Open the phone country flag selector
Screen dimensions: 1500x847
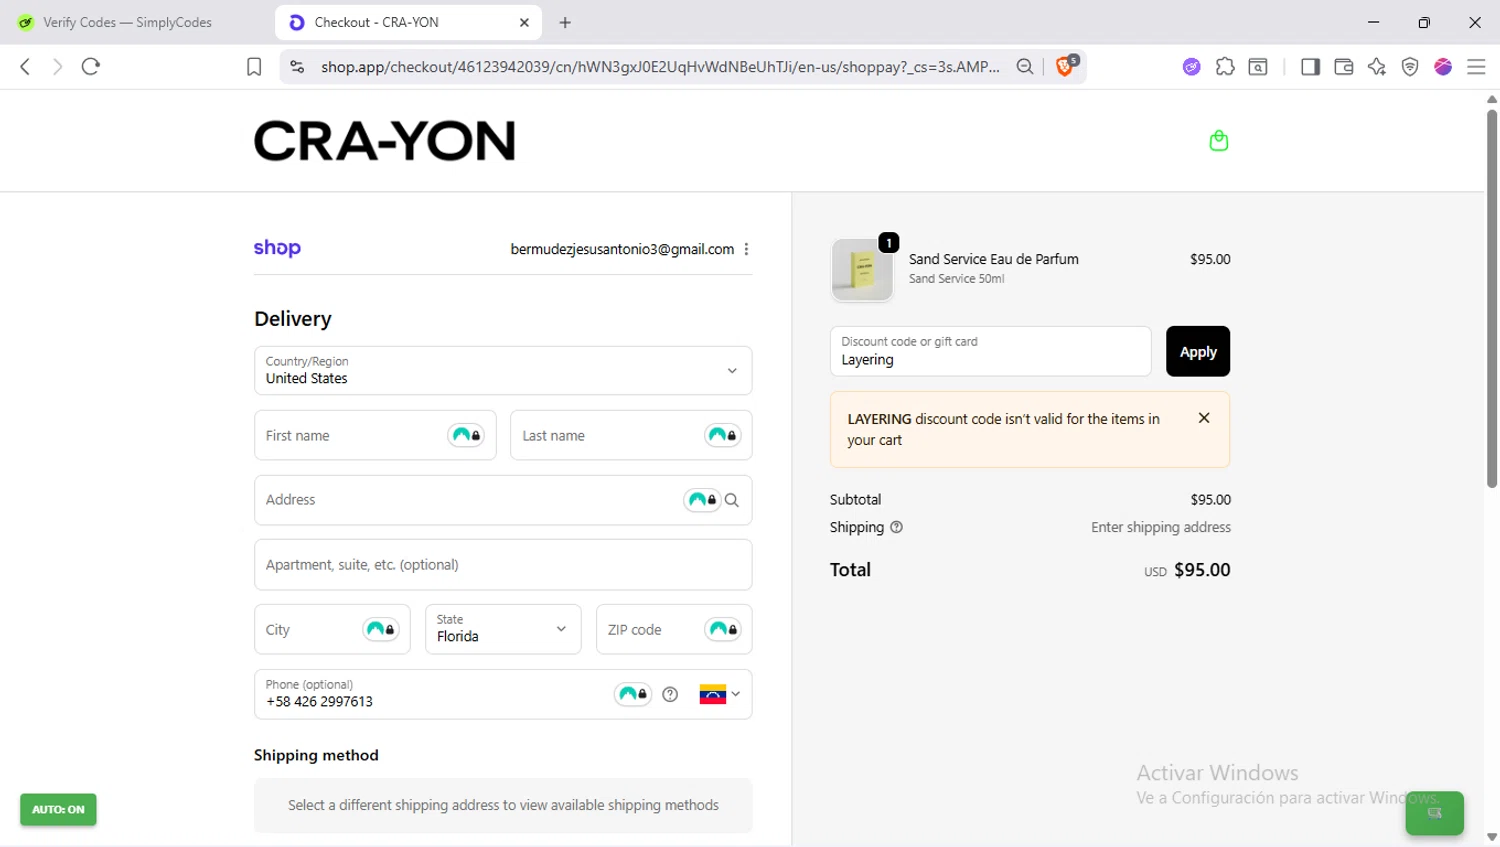click(720, 694)
